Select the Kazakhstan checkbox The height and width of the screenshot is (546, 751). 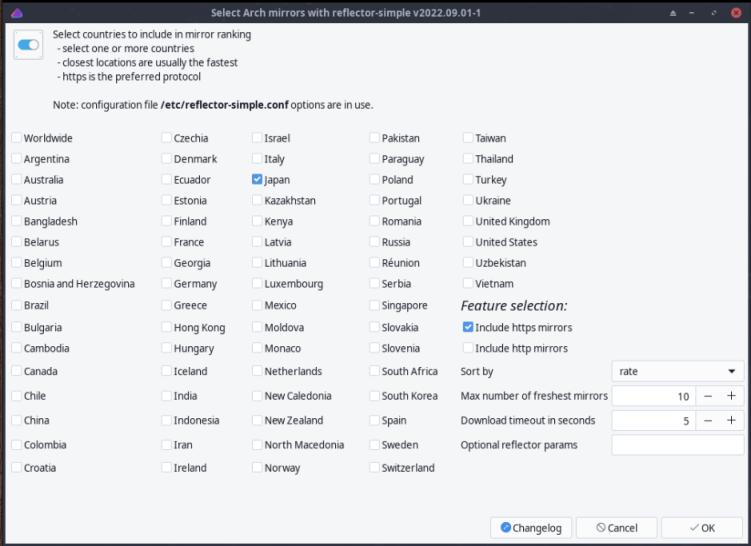[257, 200]
